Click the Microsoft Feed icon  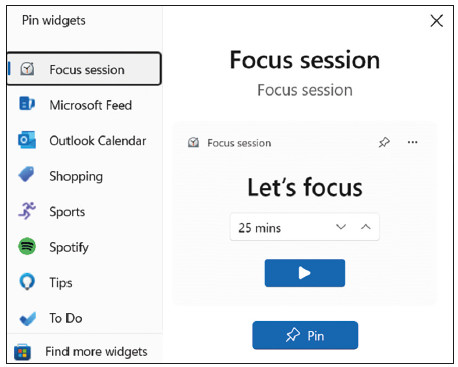[27, 104]
